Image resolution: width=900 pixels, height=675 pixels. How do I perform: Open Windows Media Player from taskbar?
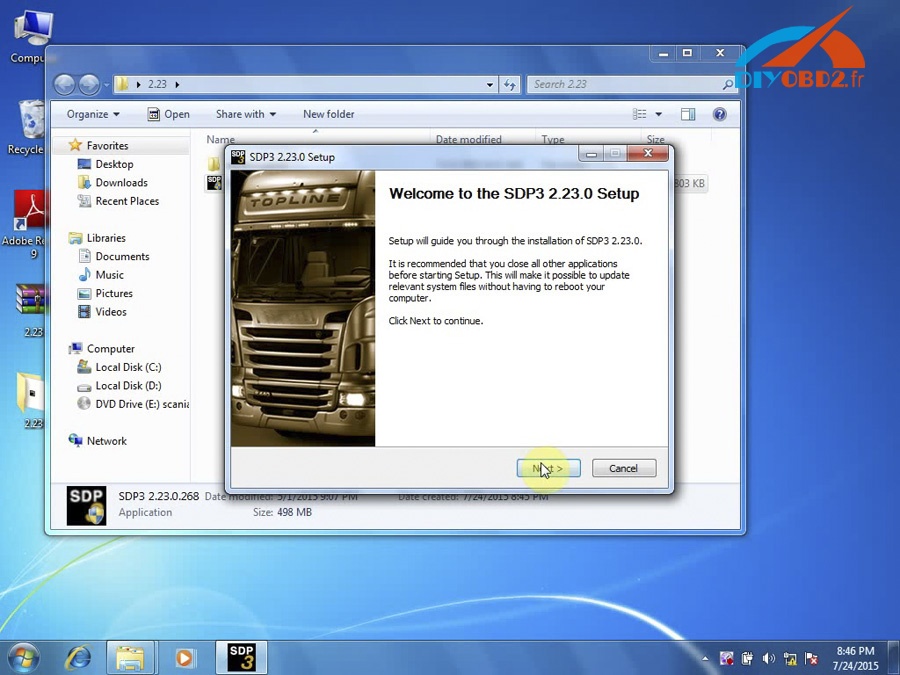pyautogui.click(x=184, y=658)
